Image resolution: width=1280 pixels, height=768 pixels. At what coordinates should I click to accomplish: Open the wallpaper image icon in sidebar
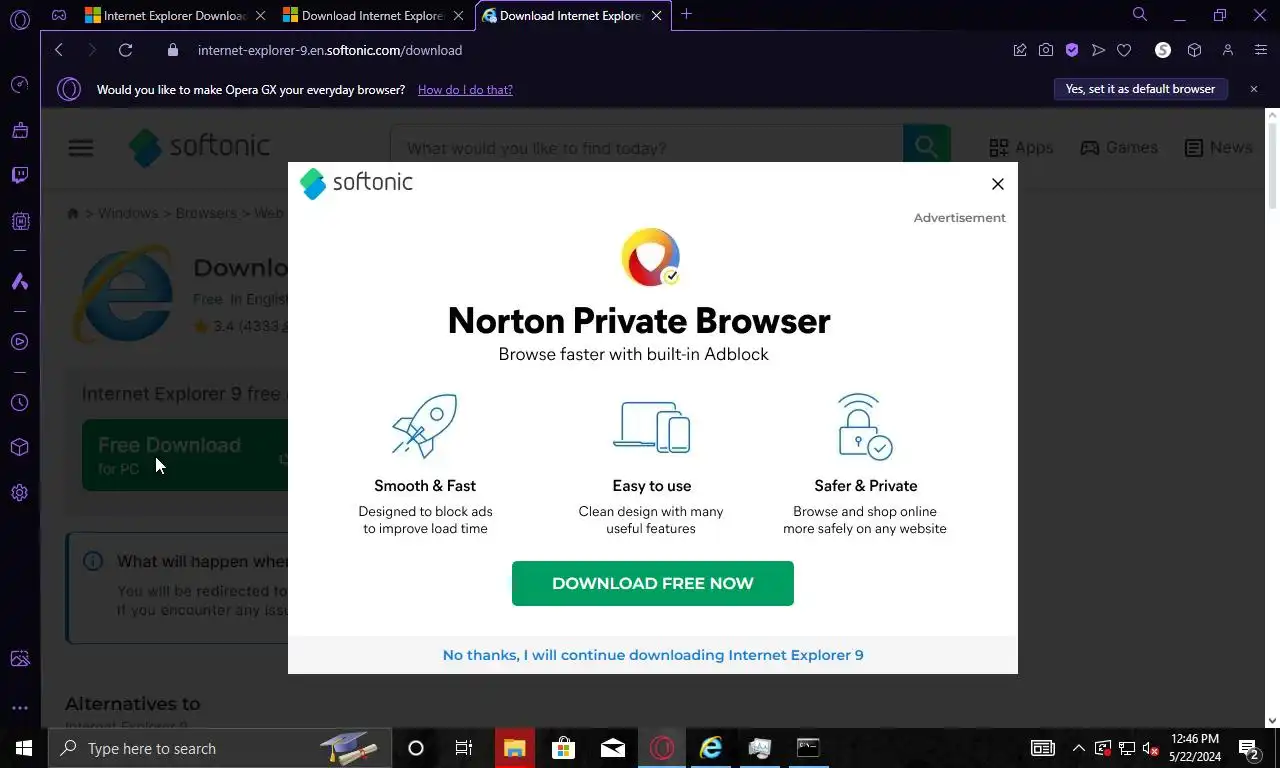coord(19,659)
